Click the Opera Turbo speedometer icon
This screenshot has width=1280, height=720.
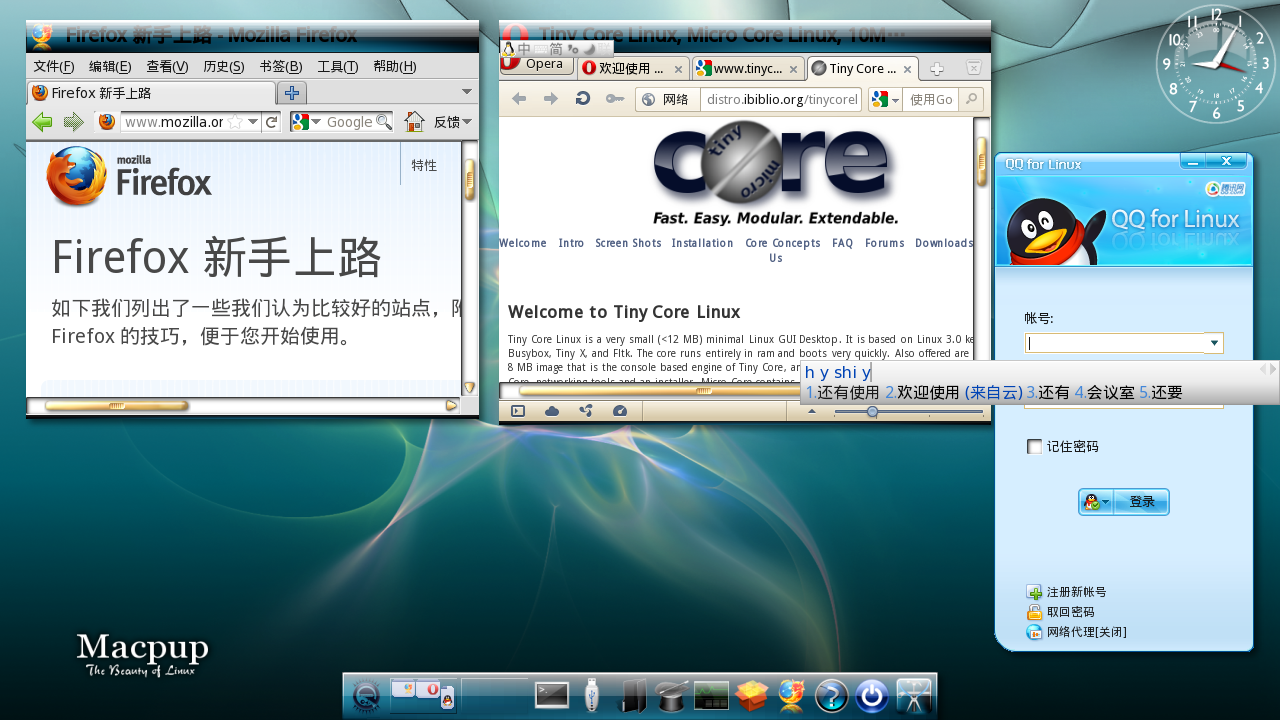pos(619,411)
